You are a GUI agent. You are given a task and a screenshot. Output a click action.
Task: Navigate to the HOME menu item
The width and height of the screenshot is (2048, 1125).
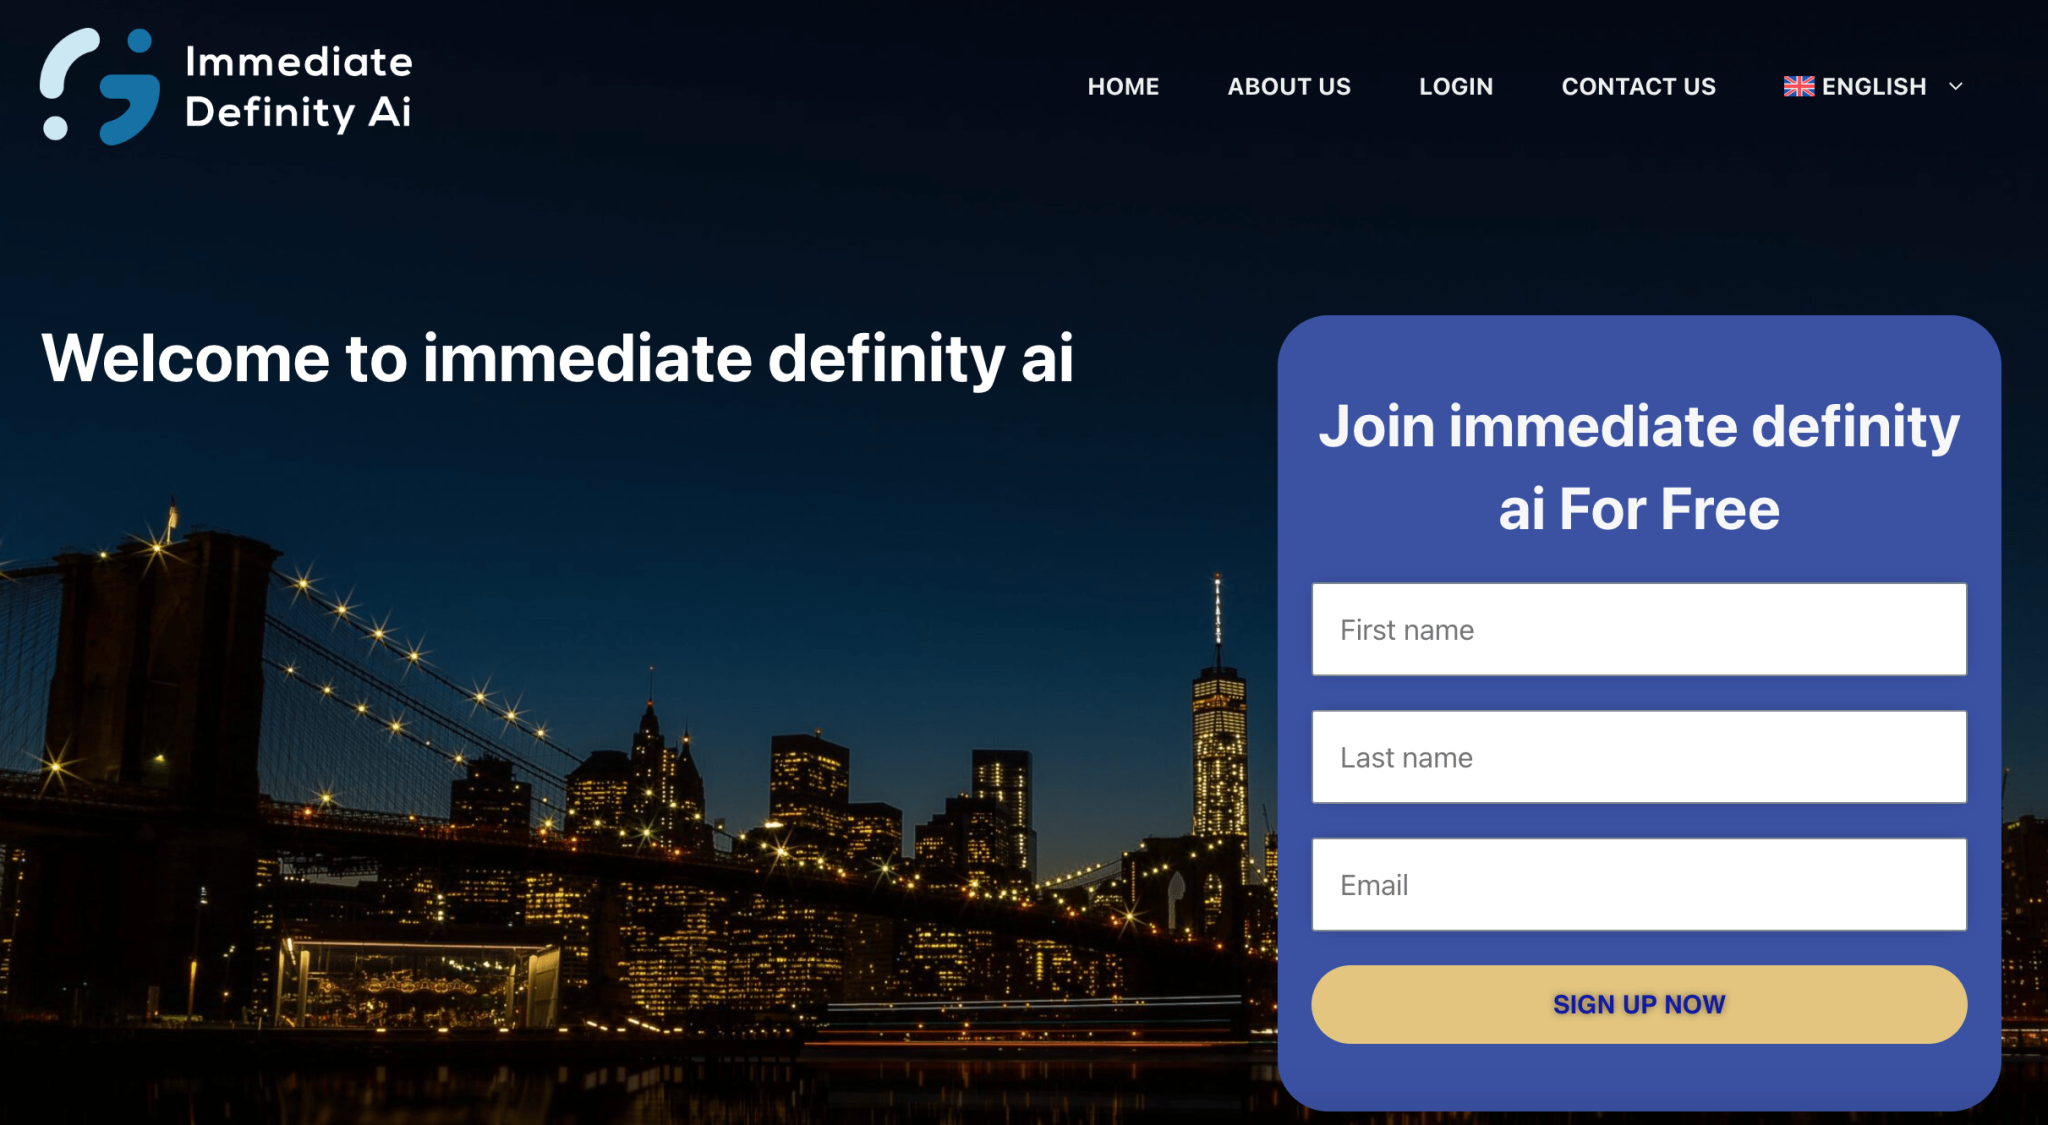(1123, 86)
